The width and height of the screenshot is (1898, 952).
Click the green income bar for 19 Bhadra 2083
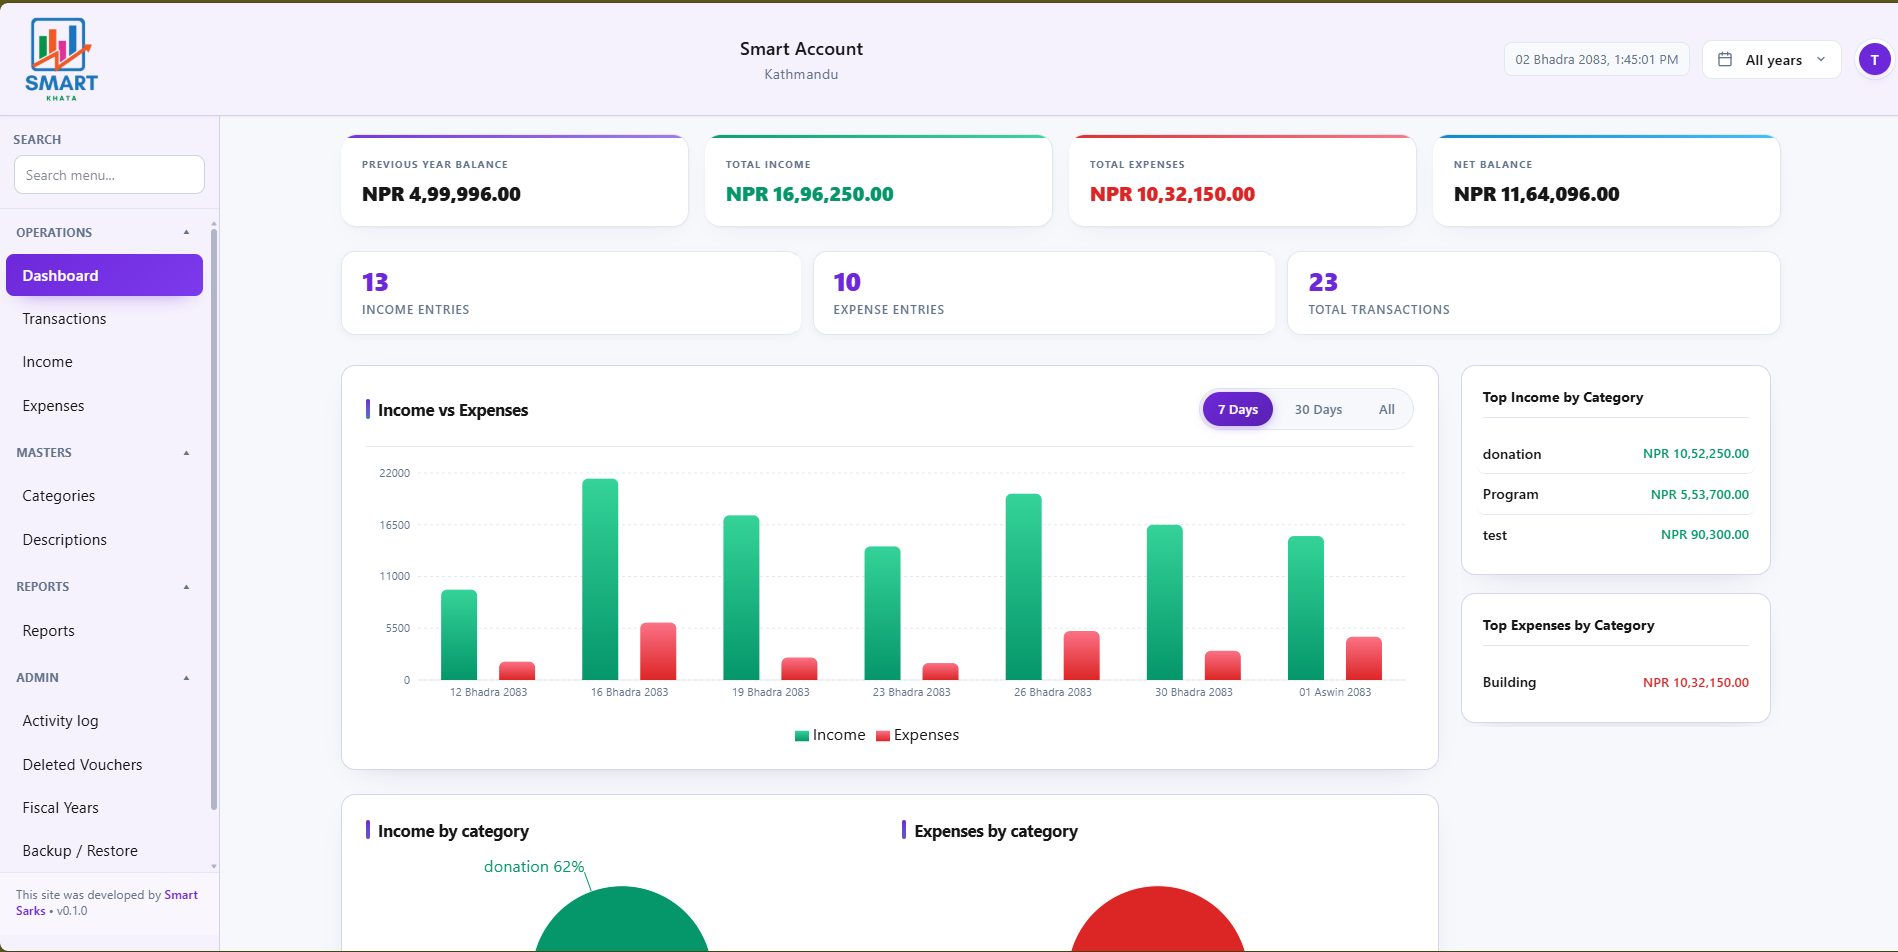pos(741,598)
